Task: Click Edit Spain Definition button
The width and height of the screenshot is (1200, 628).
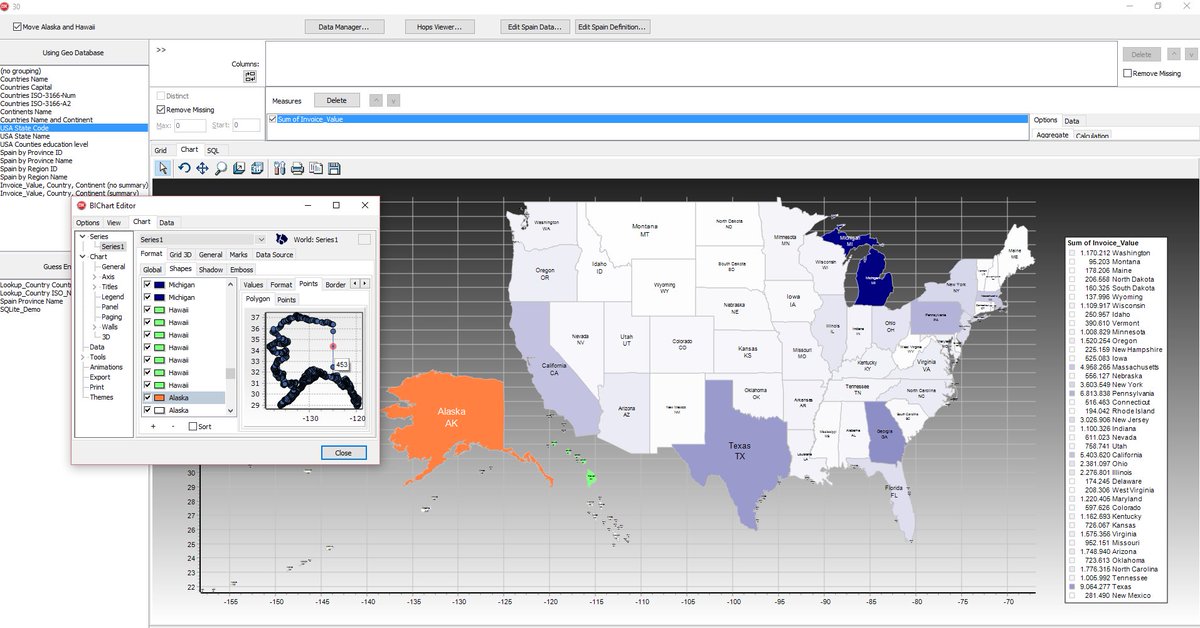Action: point(613,27)
